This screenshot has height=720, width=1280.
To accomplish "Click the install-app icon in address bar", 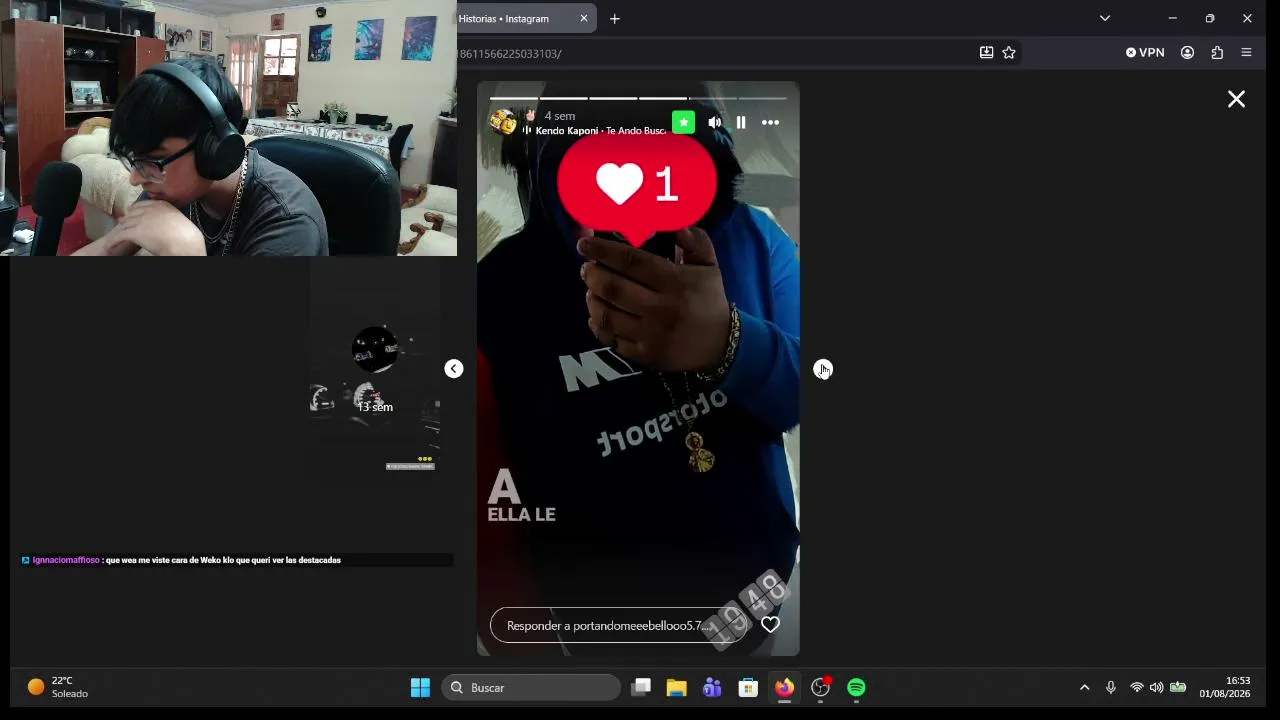I will (x=986, y=52).
